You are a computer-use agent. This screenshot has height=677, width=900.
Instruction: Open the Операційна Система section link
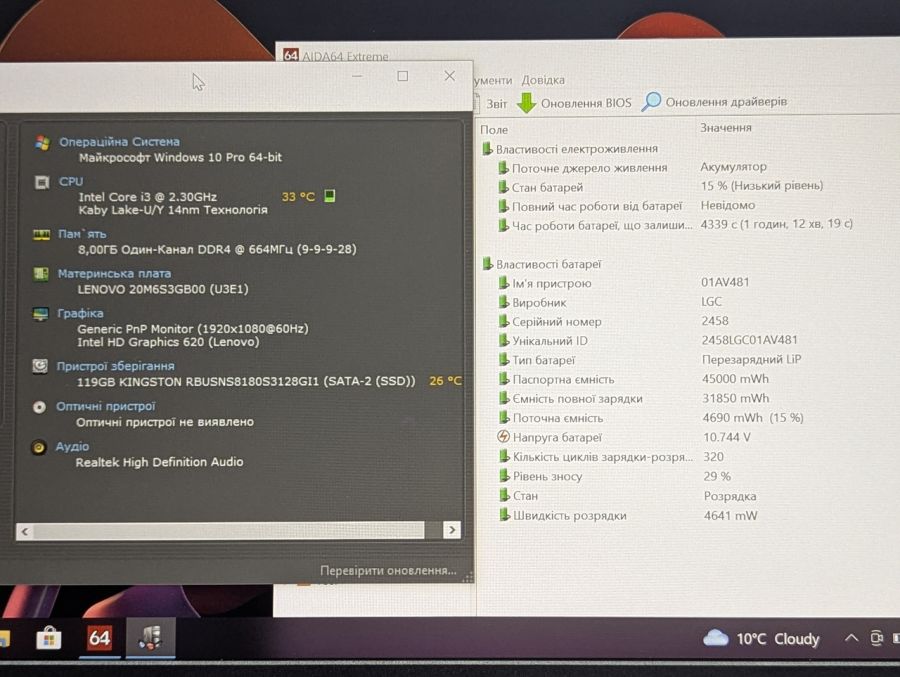tap(119, 142)
